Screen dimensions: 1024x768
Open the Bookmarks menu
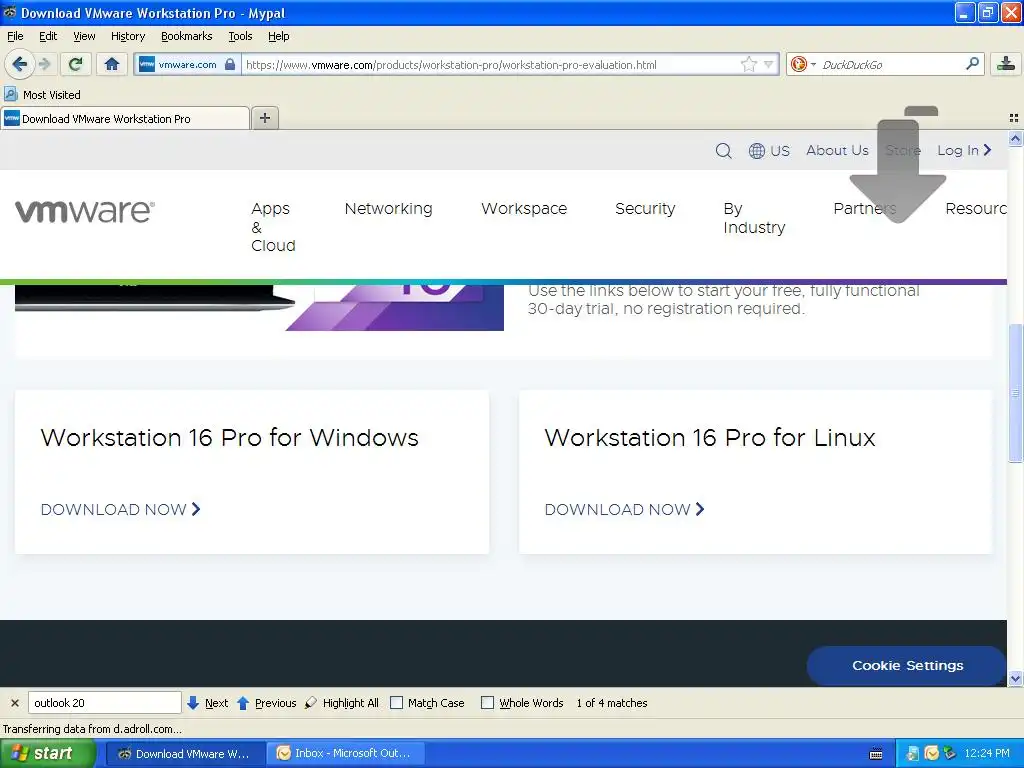coord(186,36)
